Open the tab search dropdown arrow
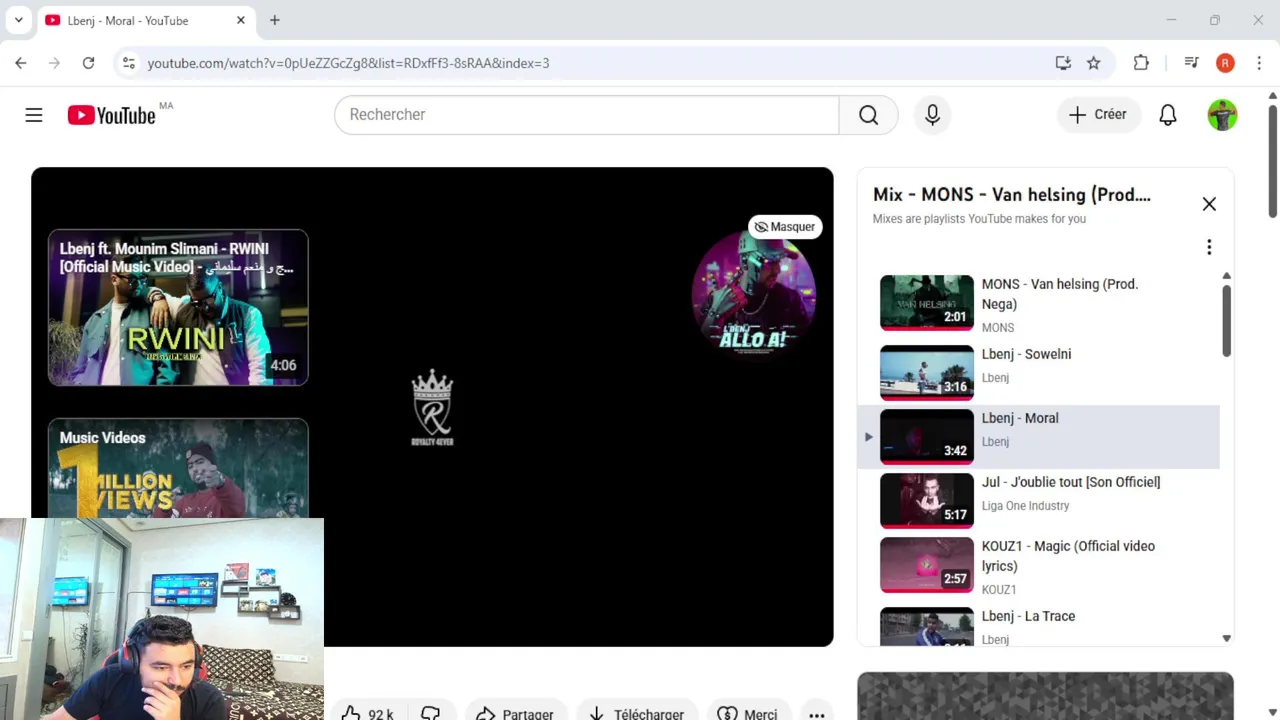1280x720 pixels. (18, 20)
